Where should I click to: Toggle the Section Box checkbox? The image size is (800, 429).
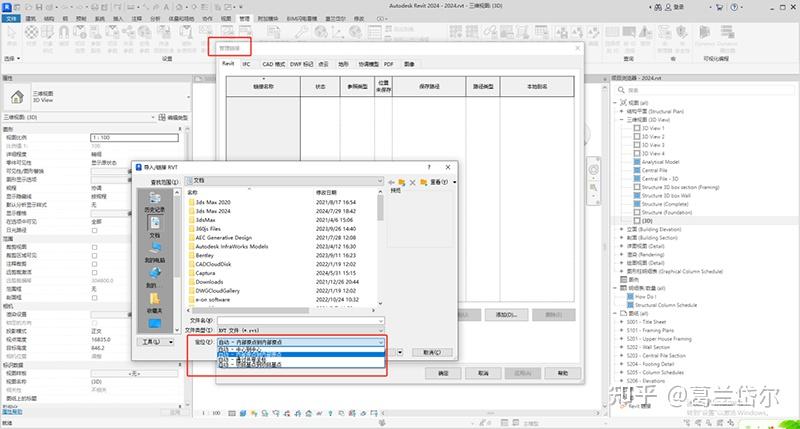click(x=94, y=297)
